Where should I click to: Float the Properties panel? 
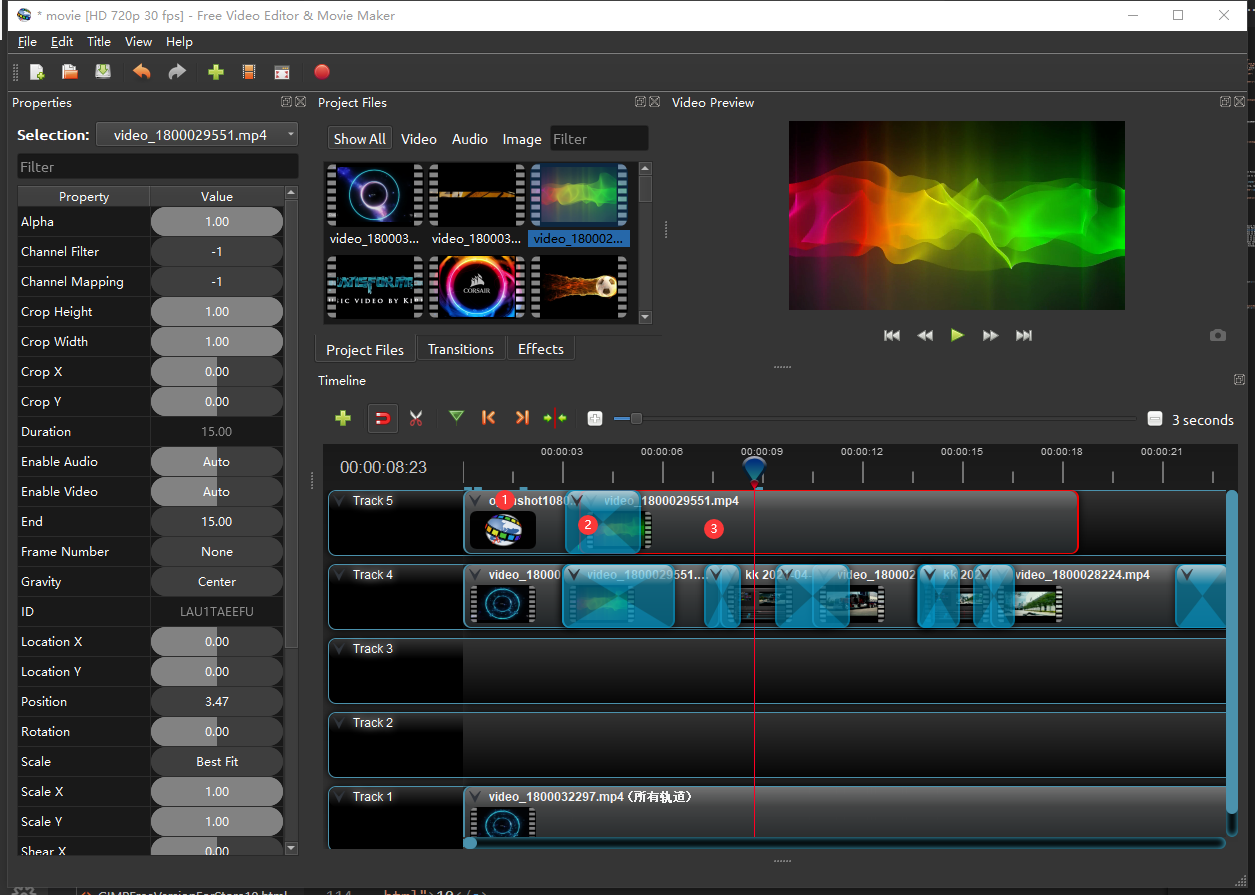click(287, 102)
